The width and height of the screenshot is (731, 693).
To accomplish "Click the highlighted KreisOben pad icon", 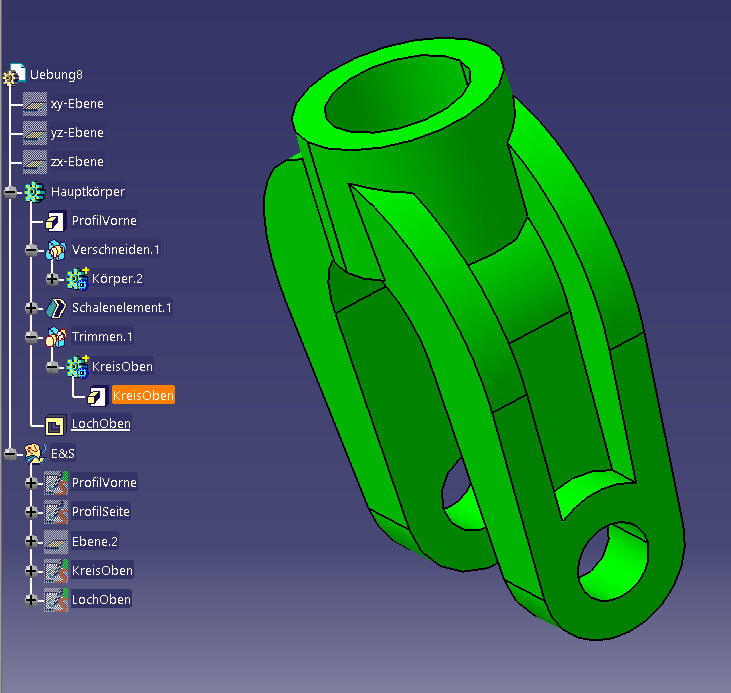I will click(x=97, y=396).
